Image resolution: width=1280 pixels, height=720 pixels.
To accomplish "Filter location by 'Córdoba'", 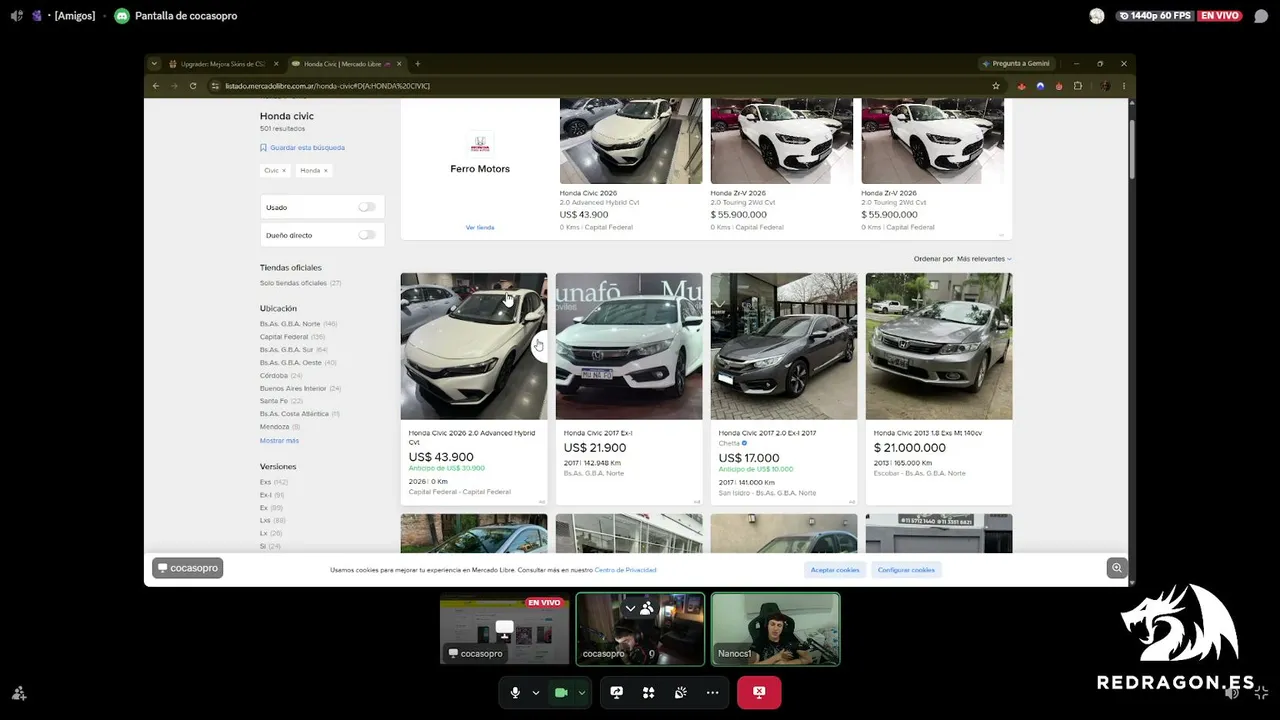I will point(274,376).
